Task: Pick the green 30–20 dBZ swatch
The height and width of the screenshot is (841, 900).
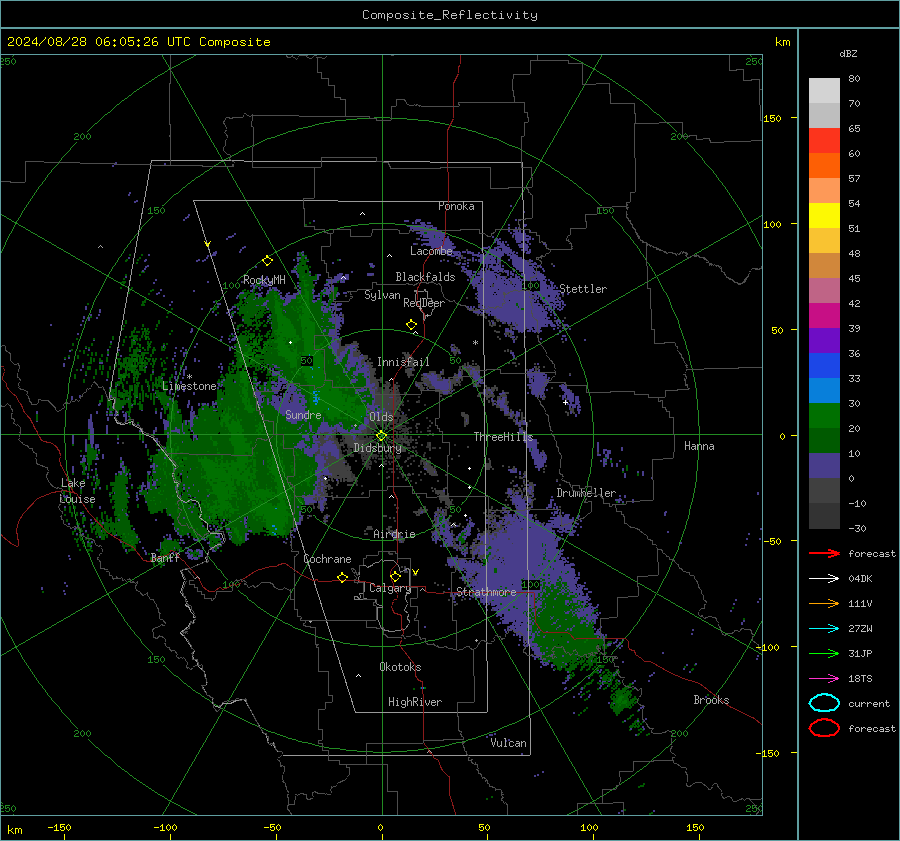Action: [x=824, y=416]
